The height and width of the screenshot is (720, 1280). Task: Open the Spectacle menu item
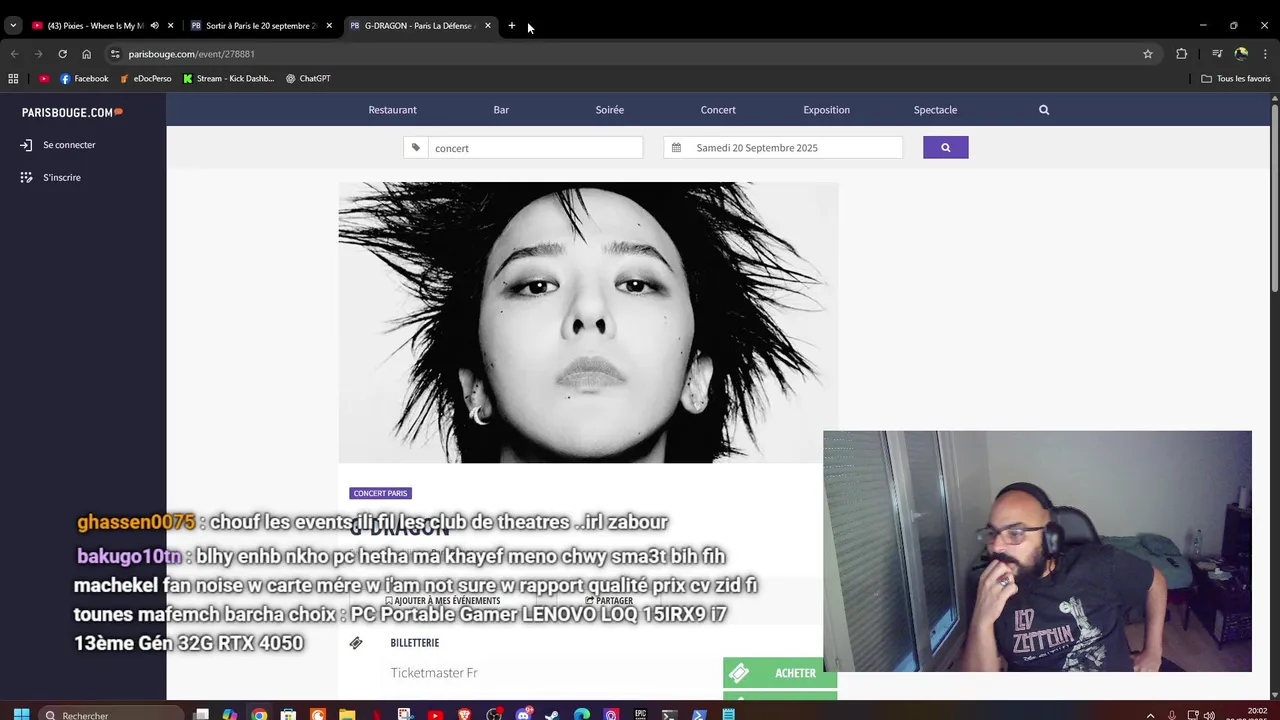(x=935, y=110)
